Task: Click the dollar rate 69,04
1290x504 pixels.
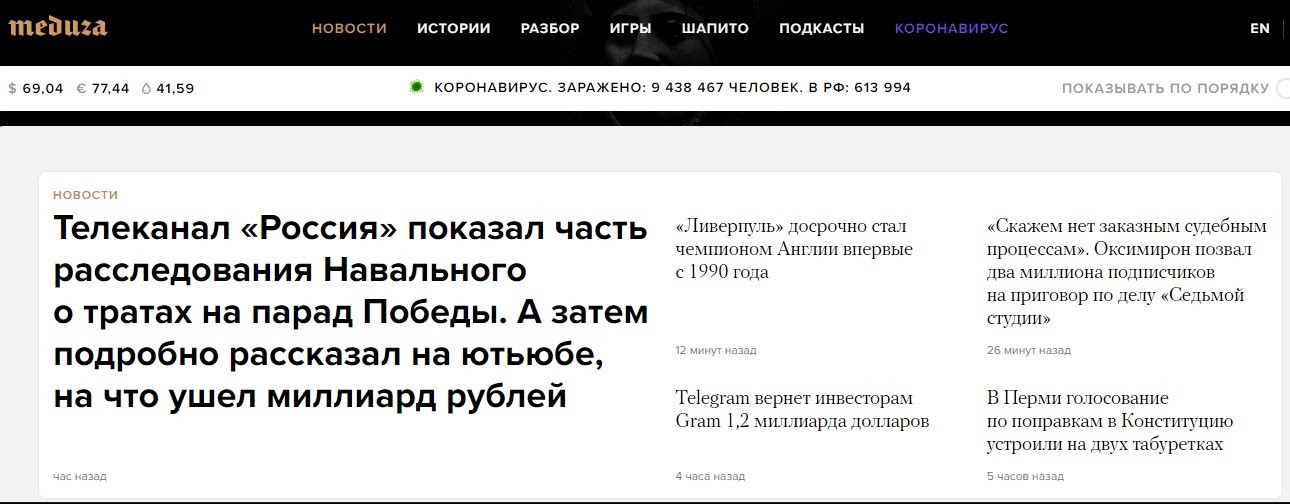Action: [x=36, y=88]
